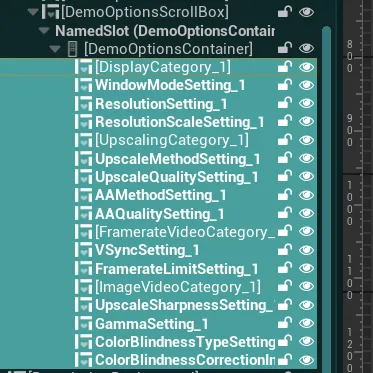
Task: Click the WindowModeSetting_1 widget icon
Action: click(84, 85)
